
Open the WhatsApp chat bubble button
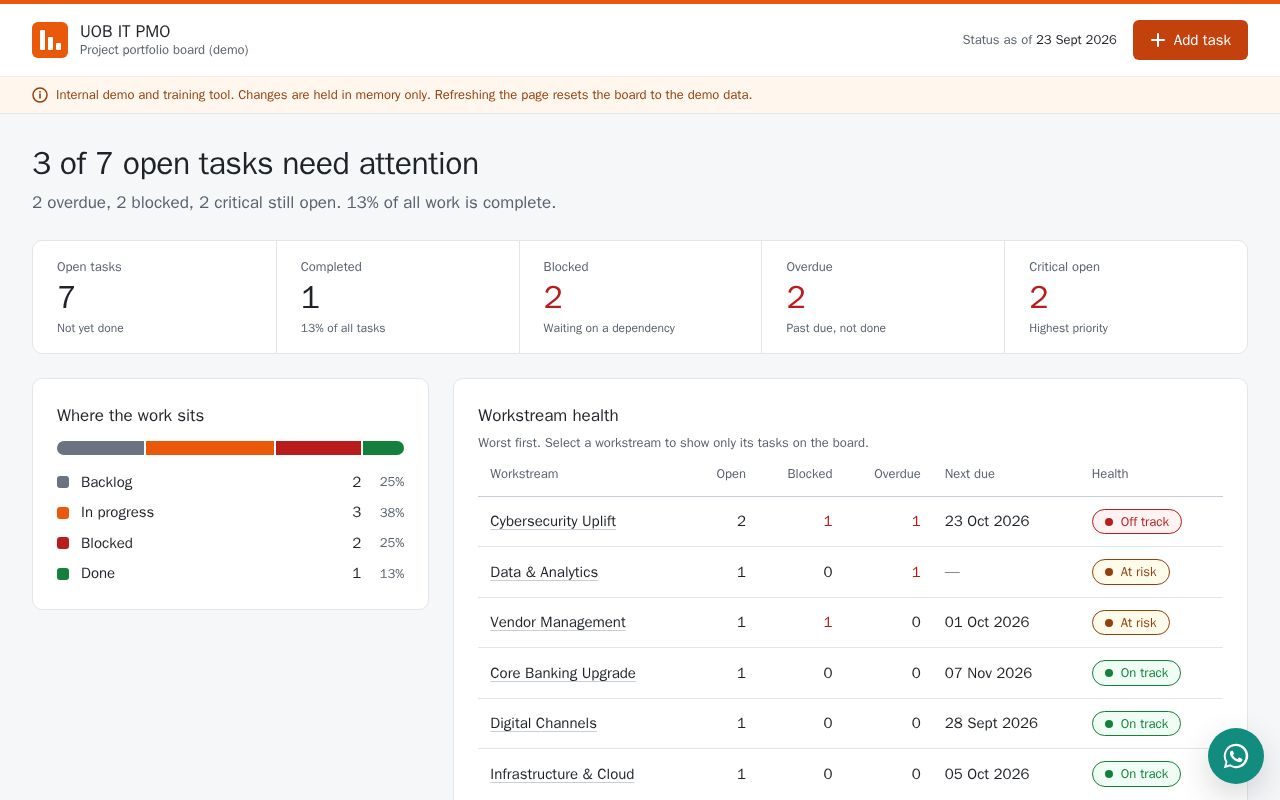click(1236, 756)
